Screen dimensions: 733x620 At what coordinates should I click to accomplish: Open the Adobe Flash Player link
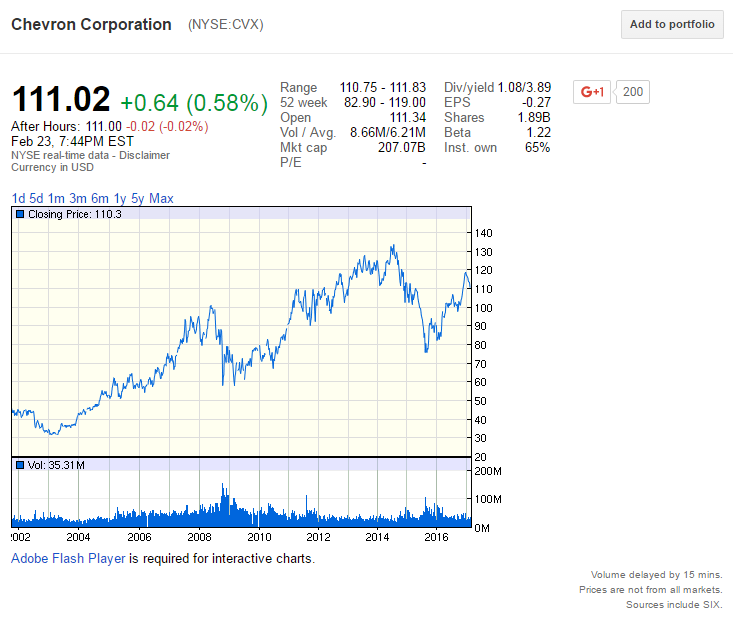68,558
